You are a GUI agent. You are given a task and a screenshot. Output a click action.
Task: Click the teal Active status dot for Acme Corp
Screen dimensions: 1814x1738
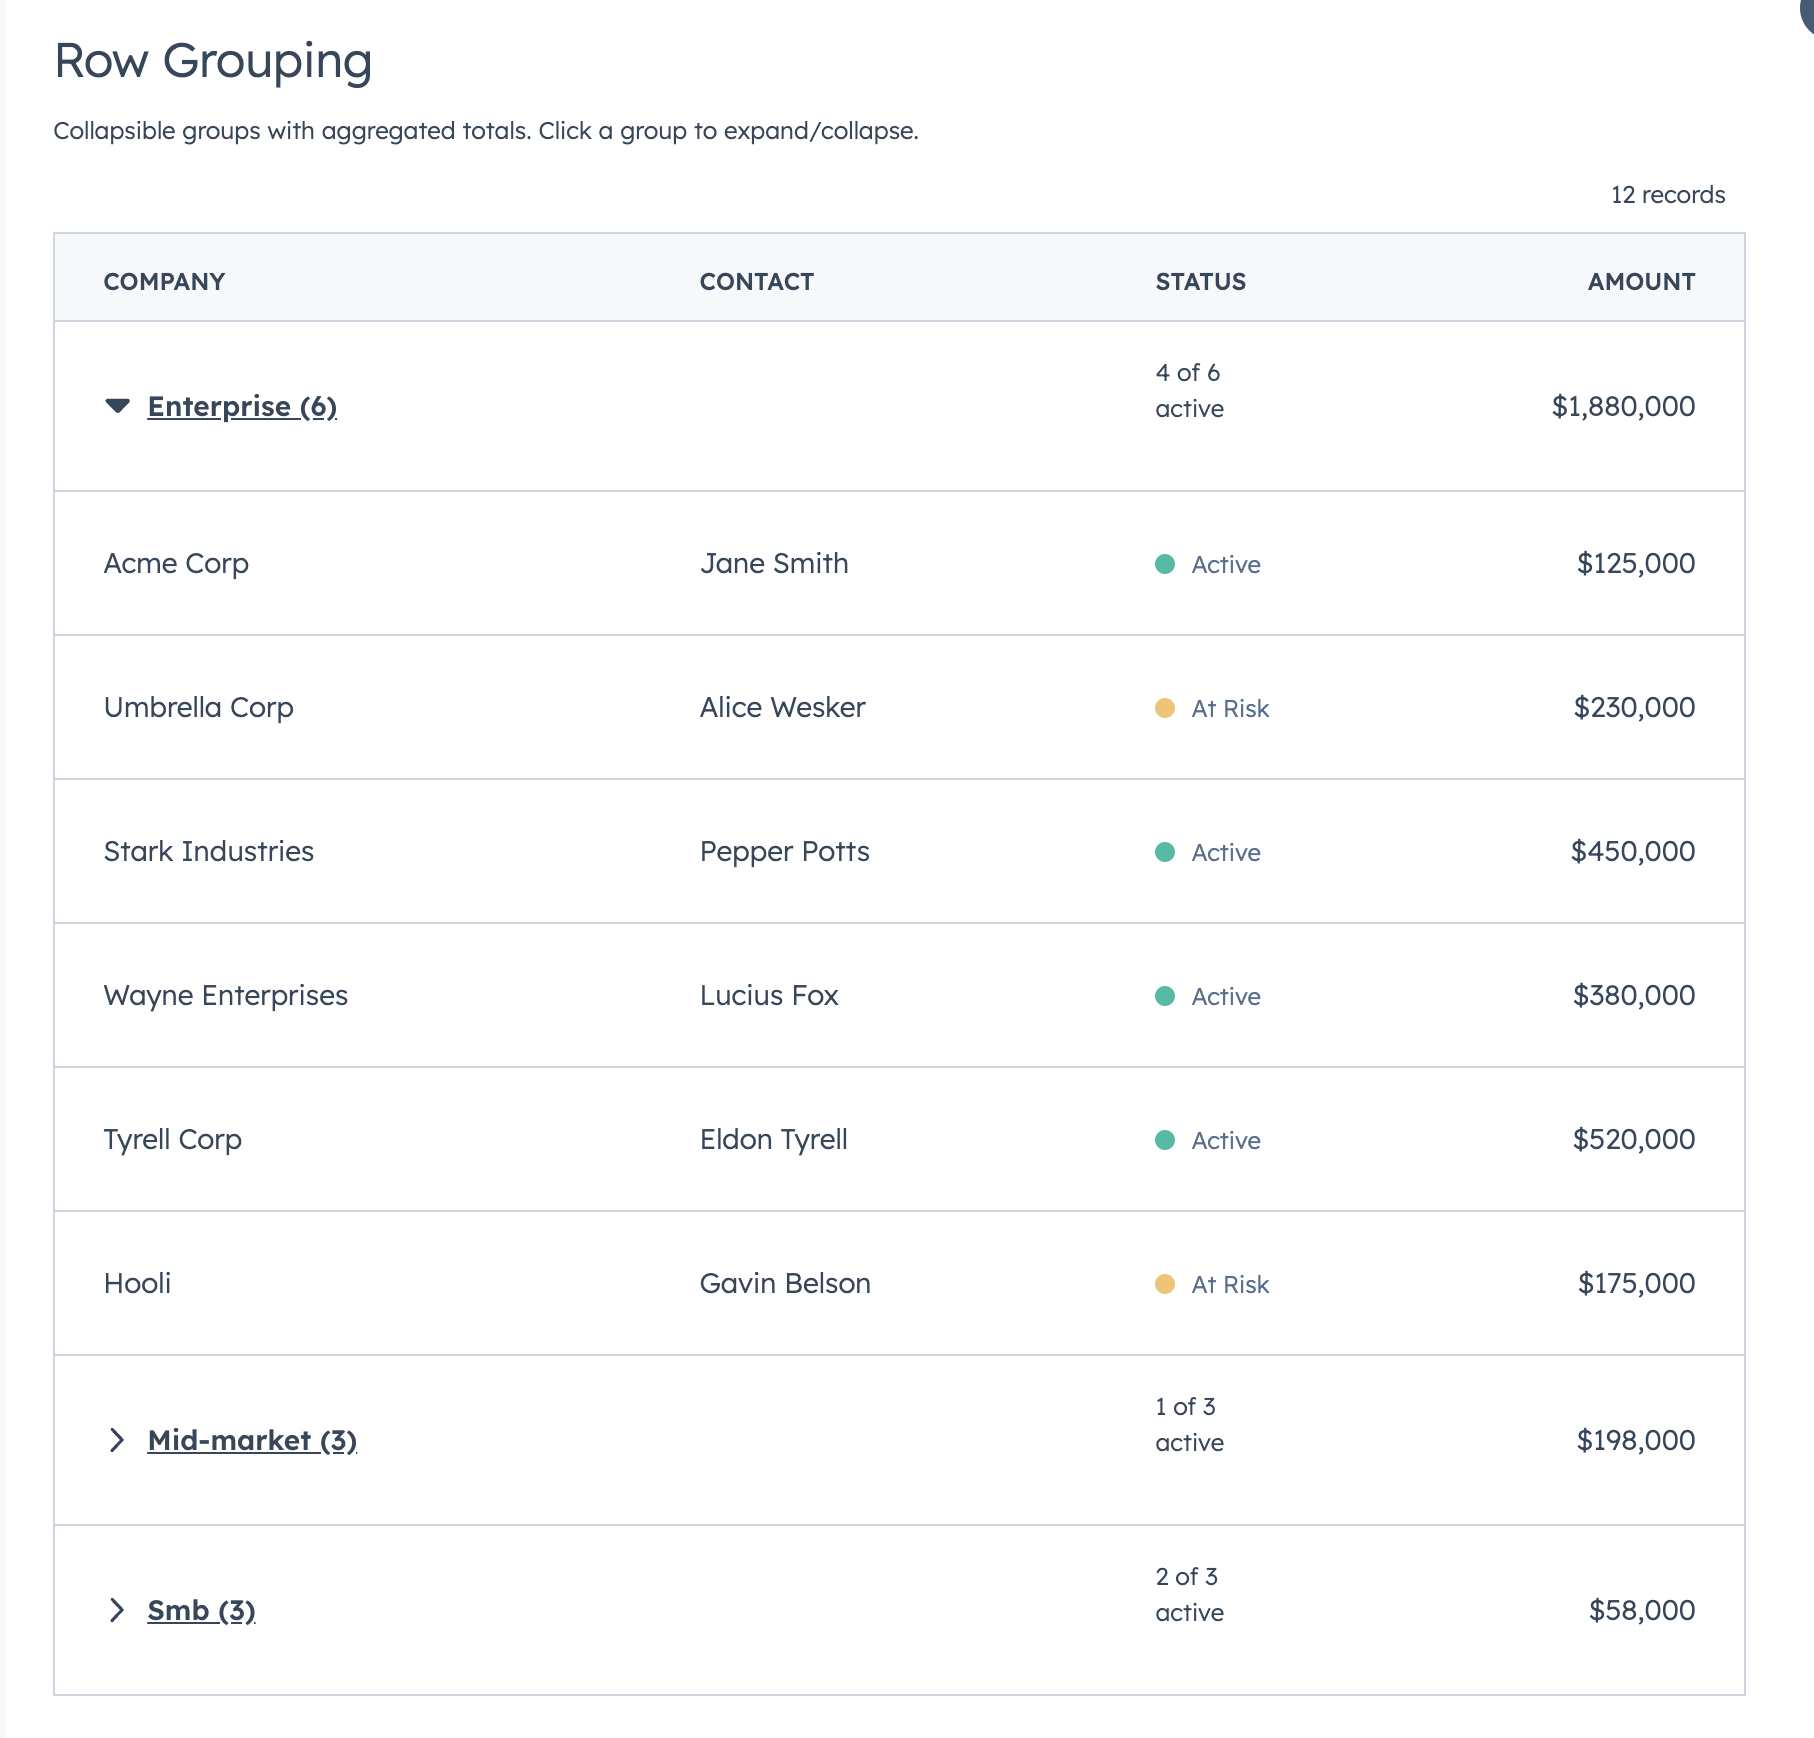point(1167,565)
